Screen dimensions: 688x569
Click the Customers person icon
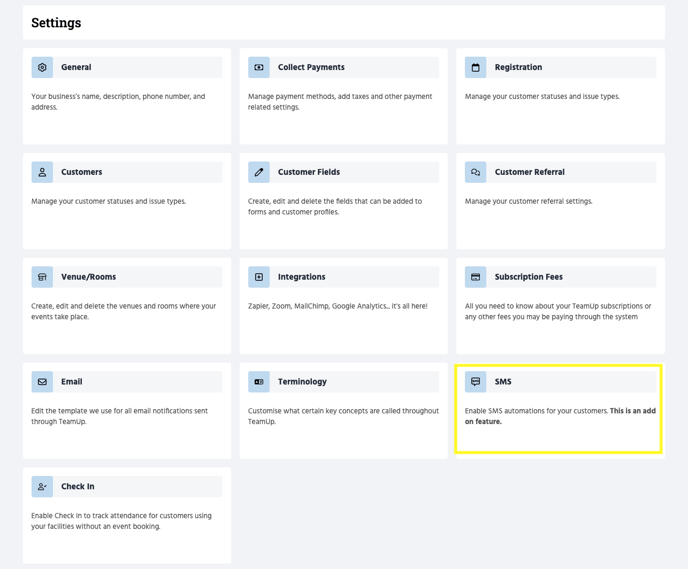42,172
